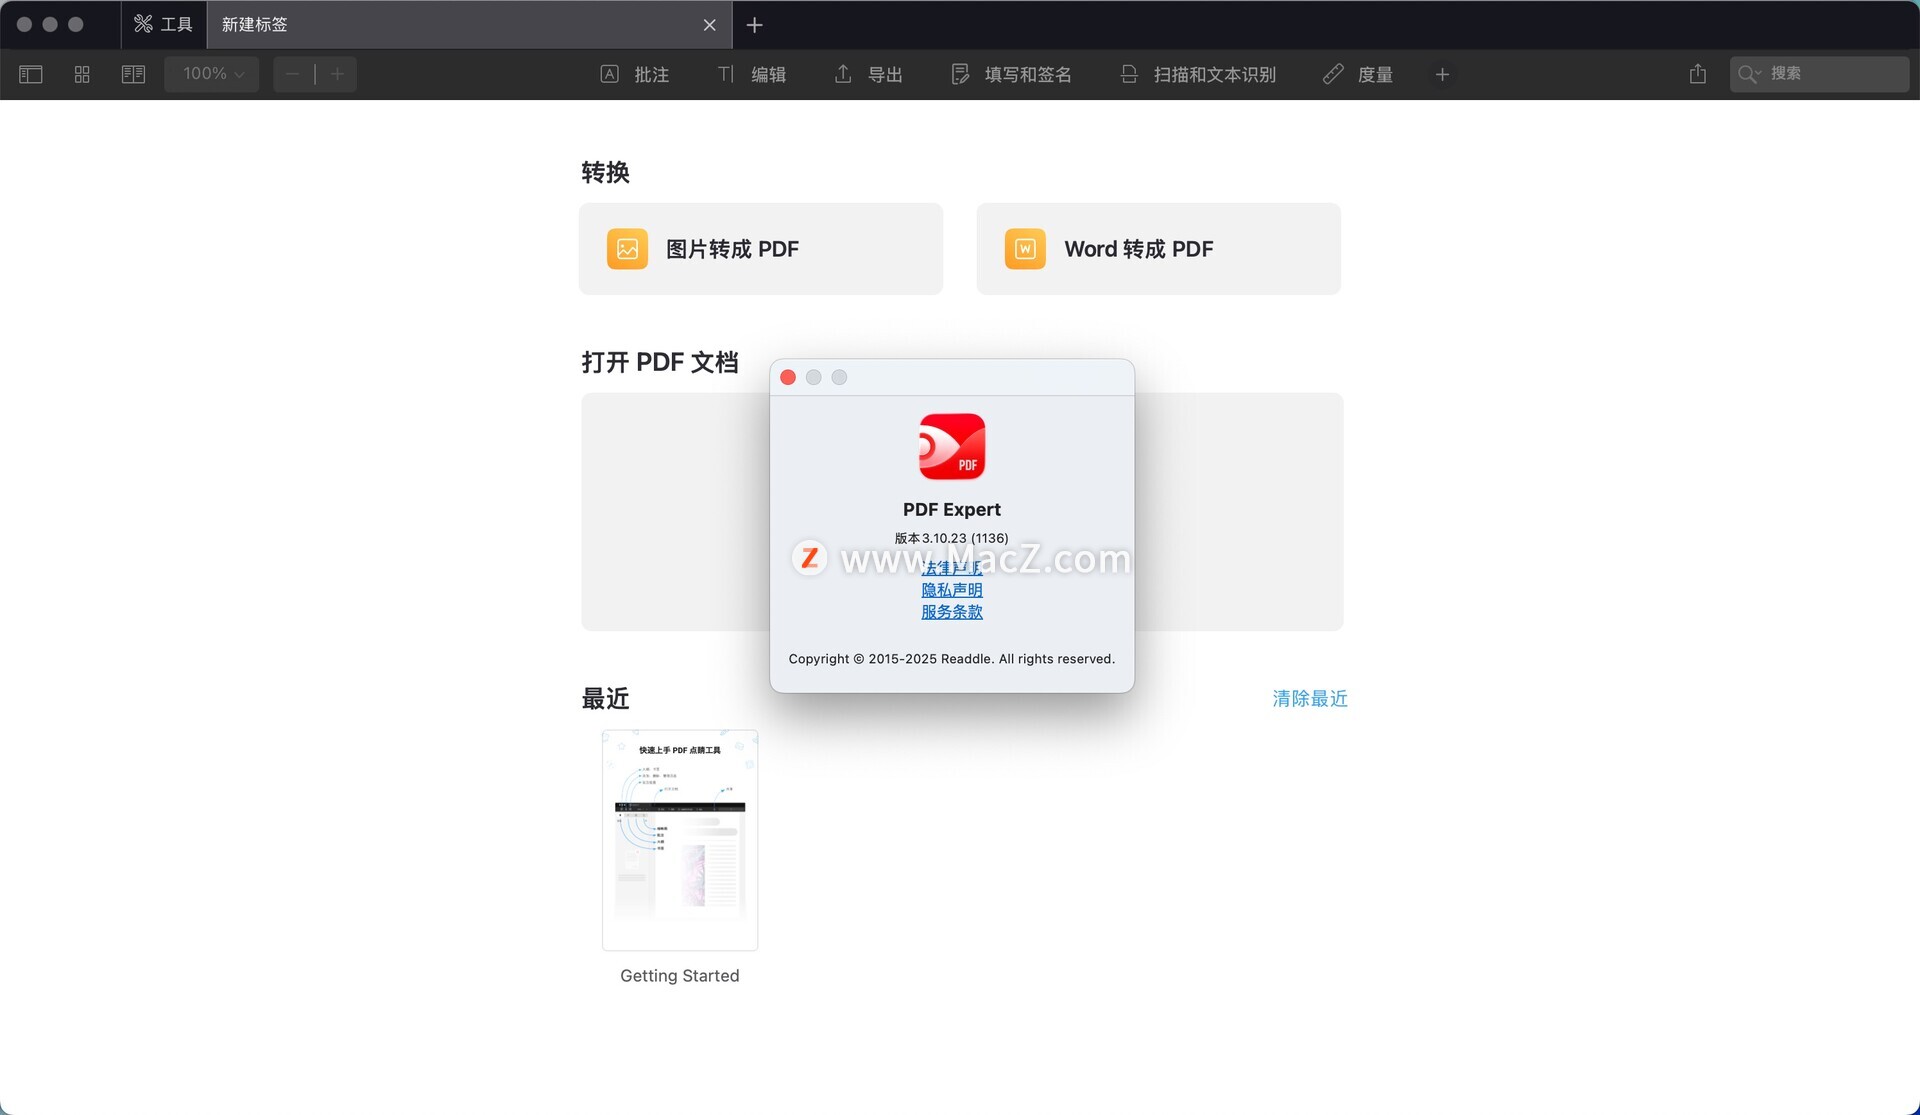This screenshot has height=1115, width=1920.
Task: Open the 批注 annotate tab
Action: click(634, 74)
